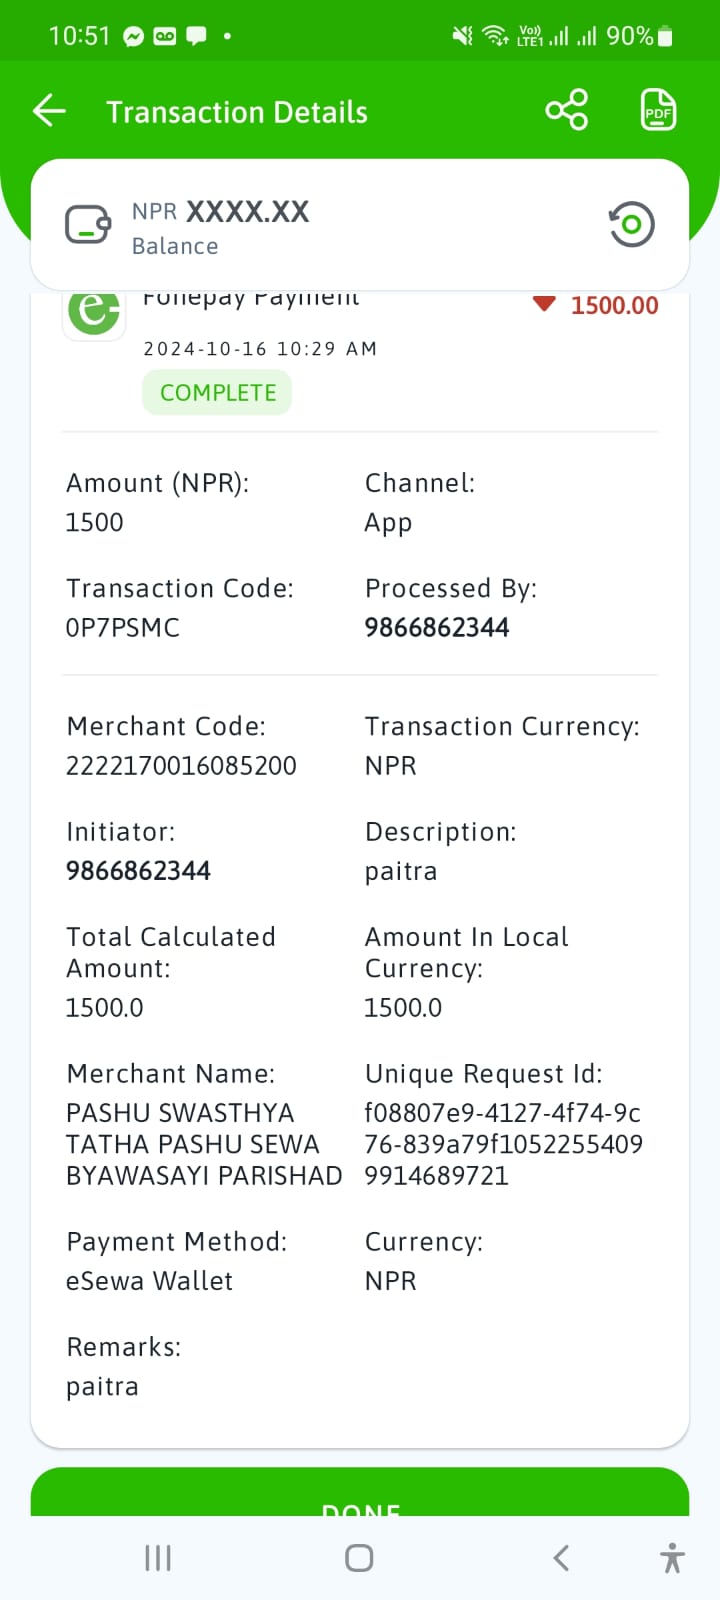Tap transaction code 0P7PSMC

tap(123, 627)
